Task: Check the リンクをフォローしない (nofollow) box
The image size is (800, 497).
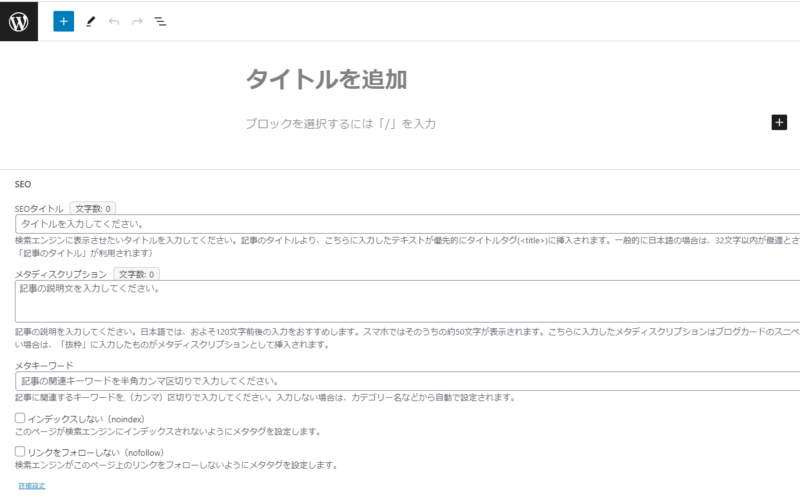Action: (x=21, y=451)
